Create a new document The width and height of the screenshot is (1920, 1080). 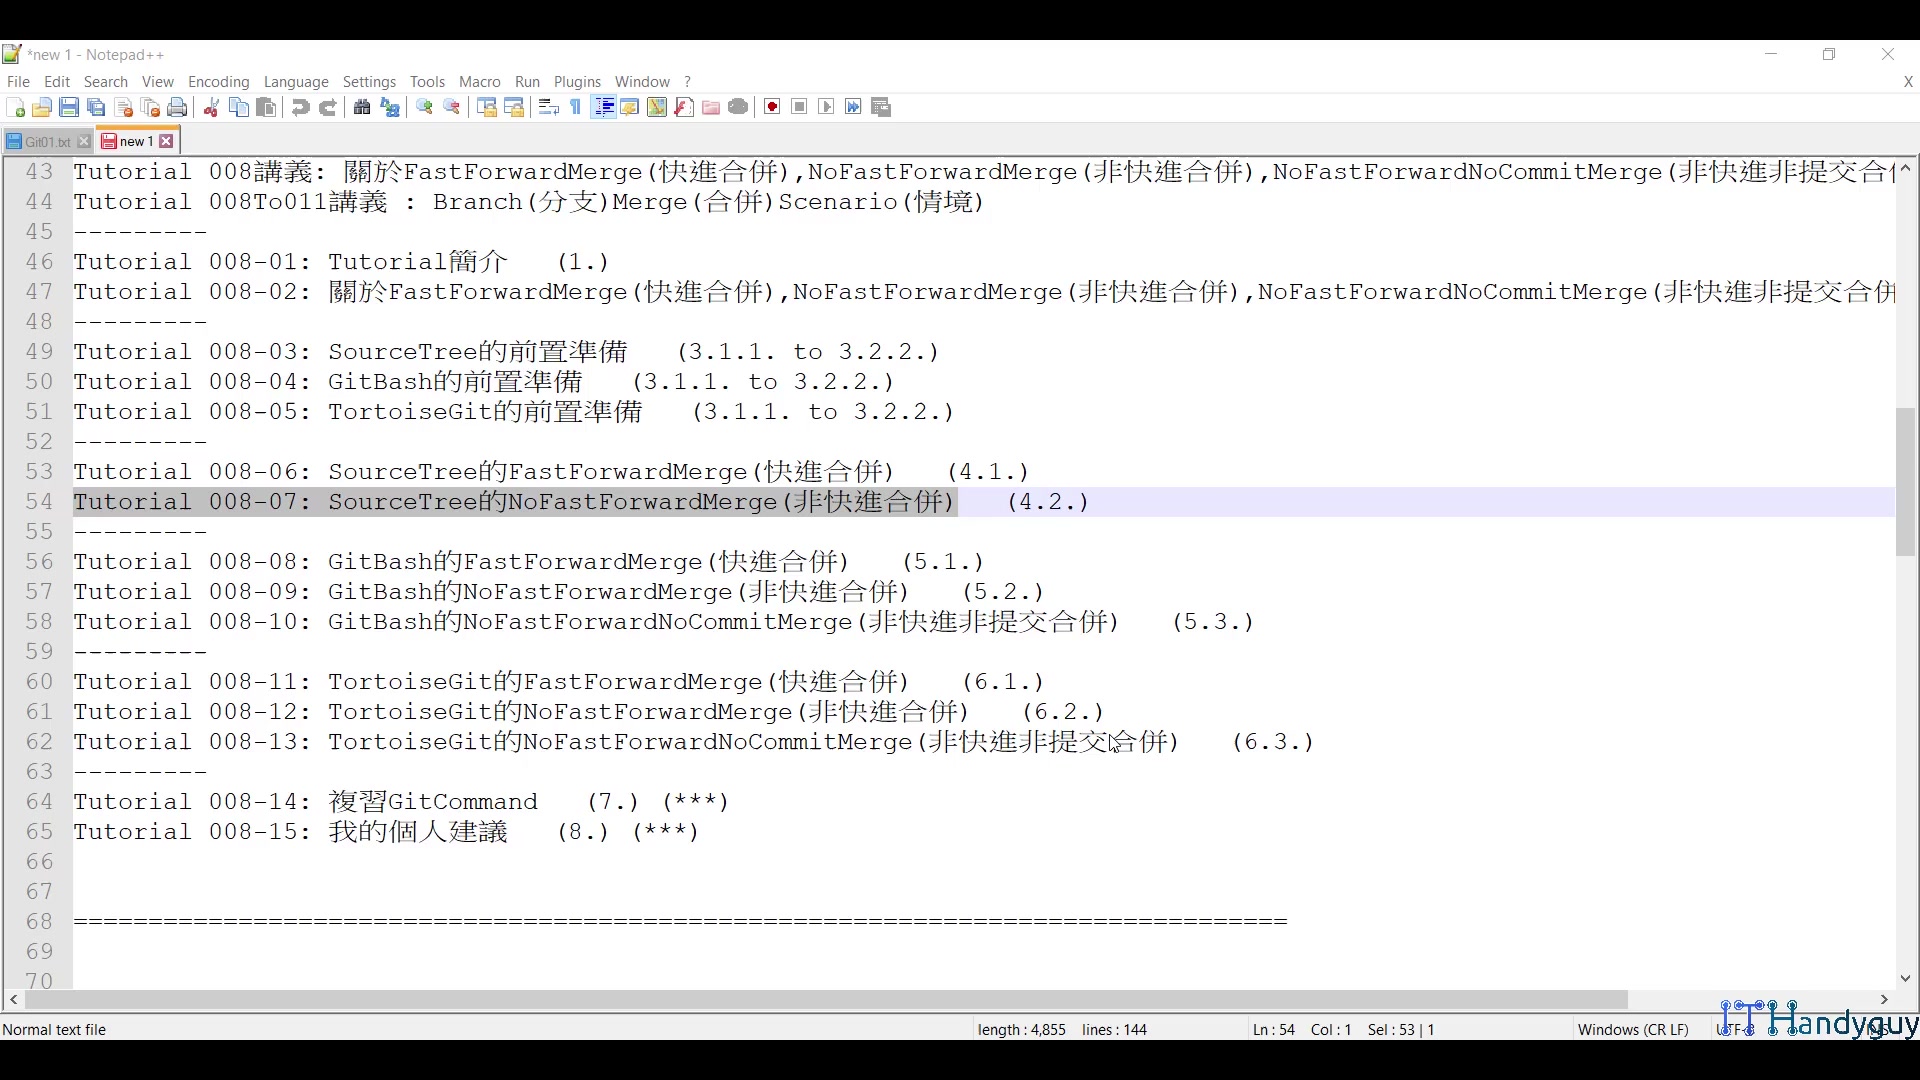click(16, 107)
